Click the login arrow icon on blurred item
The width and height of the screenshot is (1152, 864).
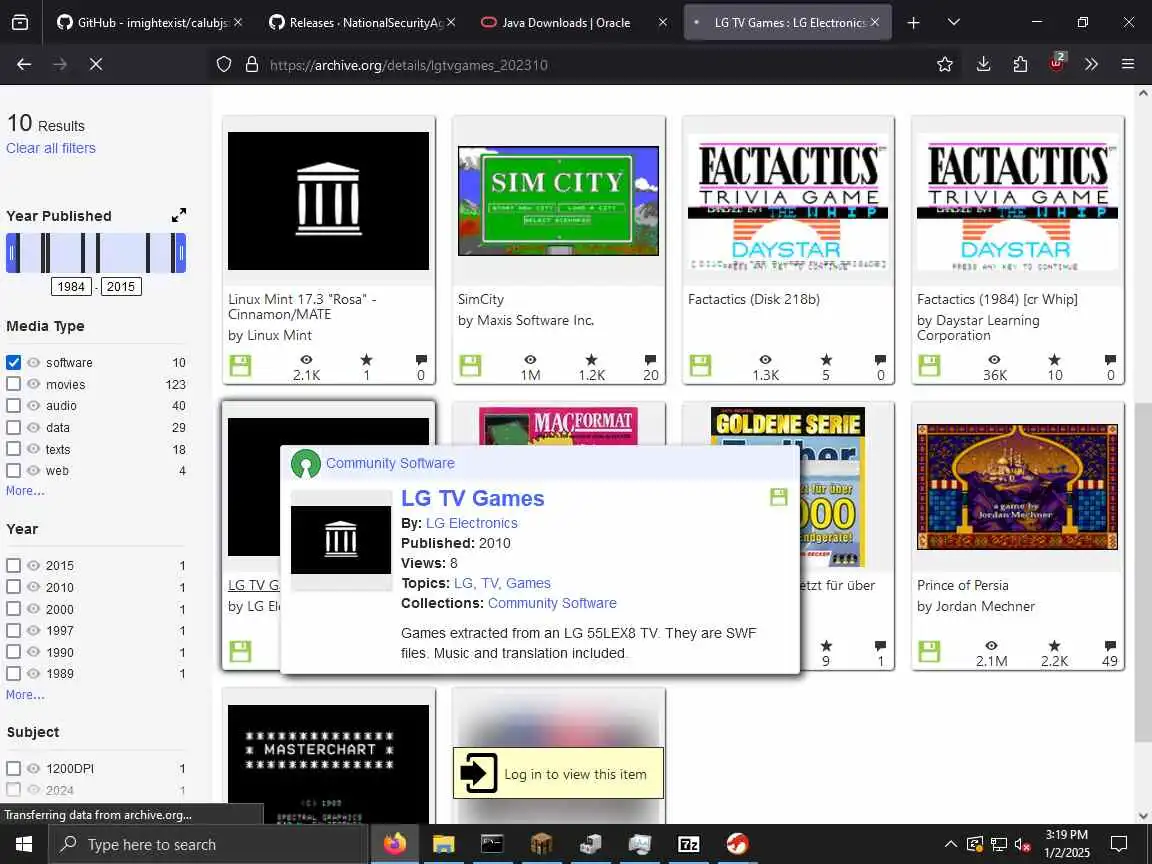tap(478, 773)
